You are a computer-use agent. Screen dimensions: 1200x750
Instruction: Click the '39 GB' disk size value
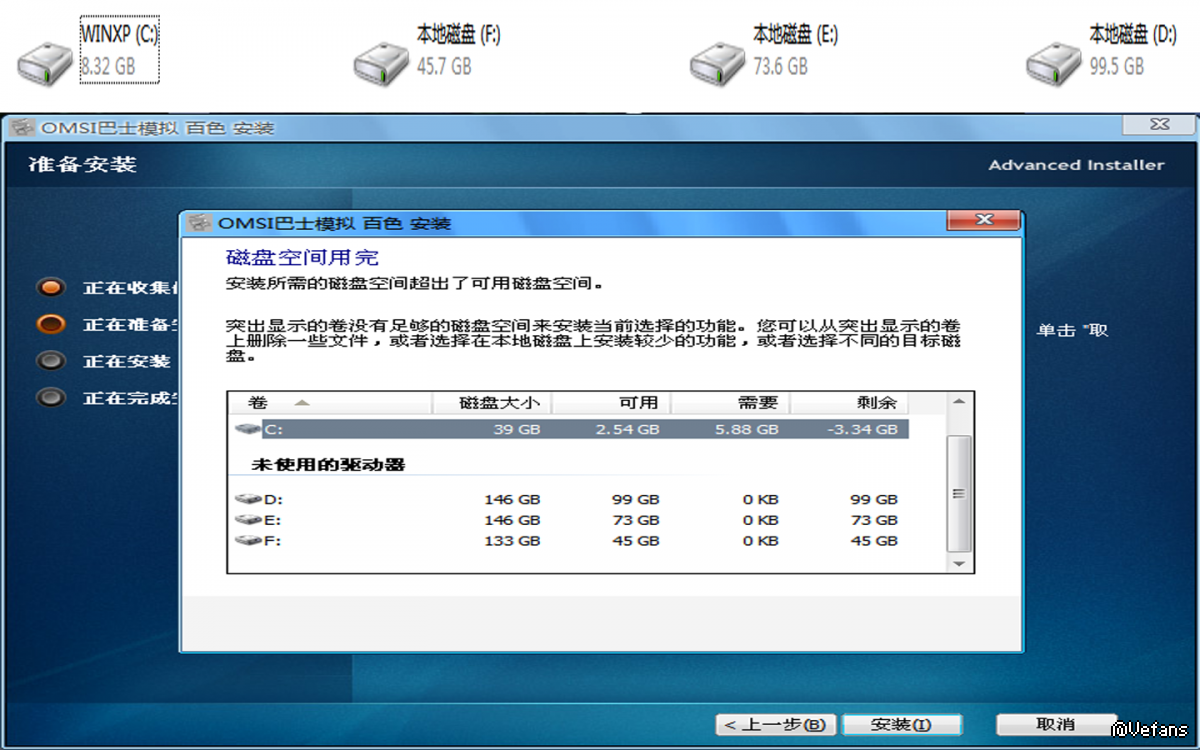coord(517,429)
